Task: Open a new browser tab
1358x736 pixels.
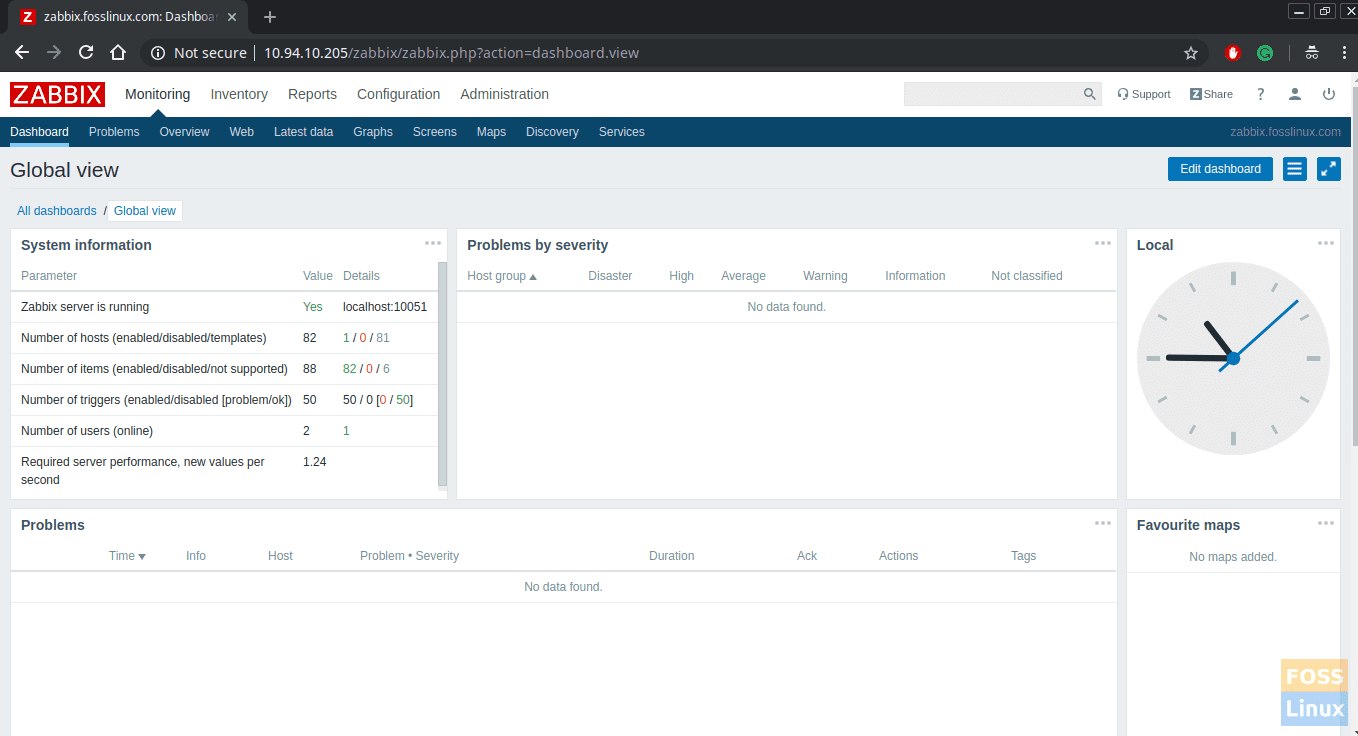Action: 270,17
